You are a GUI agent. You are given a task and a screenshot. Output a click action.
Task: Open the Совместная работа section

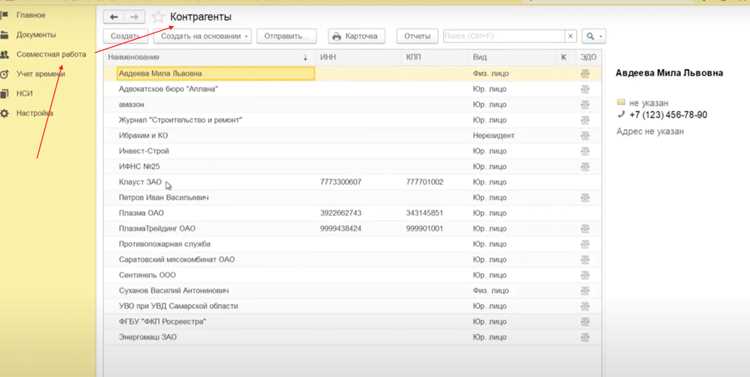pos(51,55)
